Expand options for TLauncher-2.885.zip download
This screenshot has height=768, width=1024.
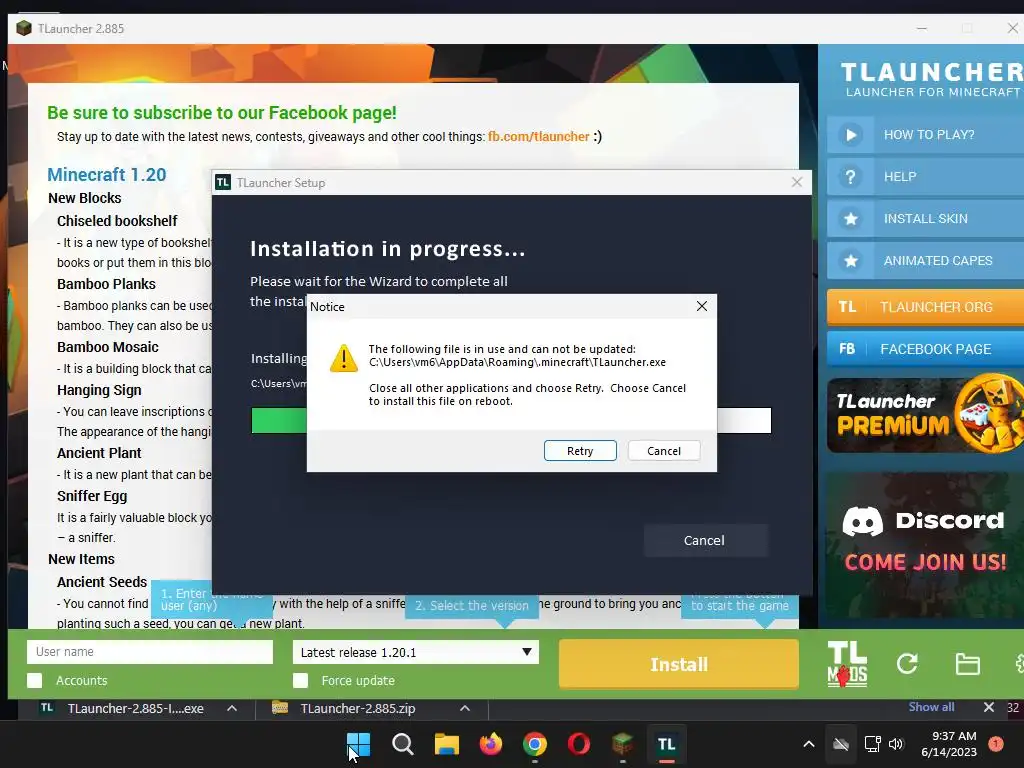pos(465,709)
